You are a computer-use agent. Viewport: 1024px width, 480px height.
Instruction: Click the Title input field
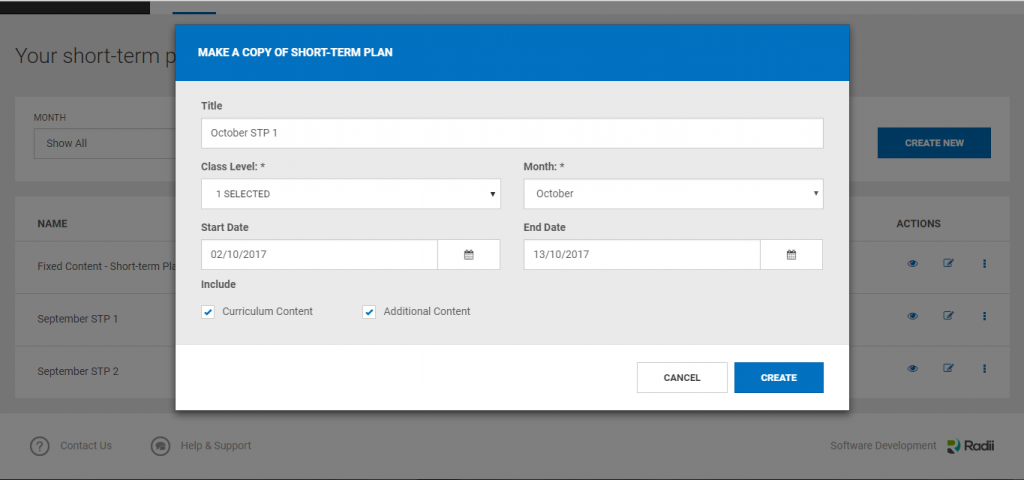(x=512, y=133)
